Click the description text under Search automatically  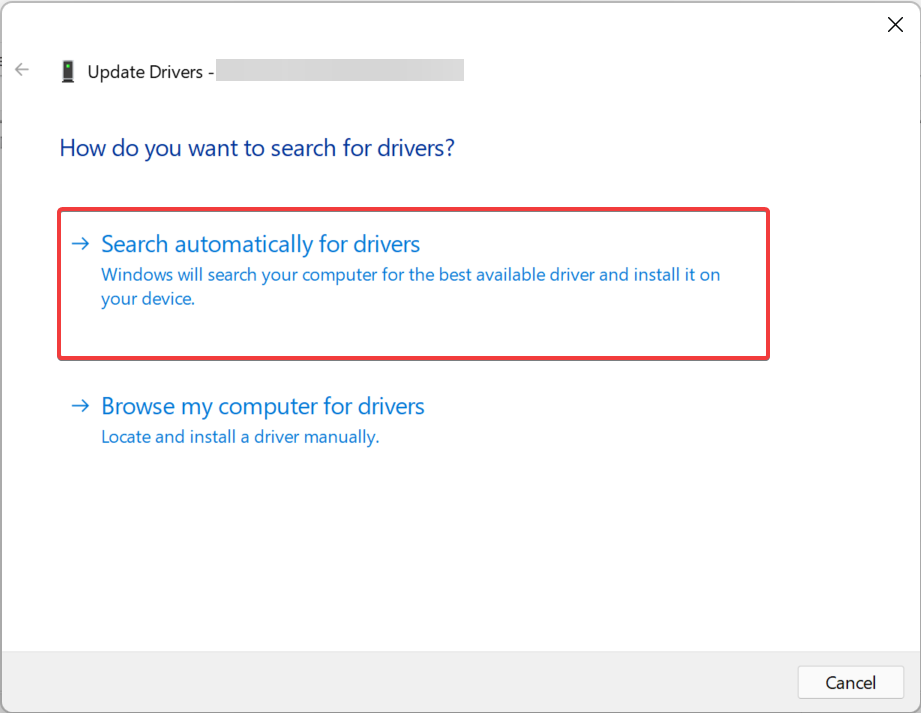point(409,286)
